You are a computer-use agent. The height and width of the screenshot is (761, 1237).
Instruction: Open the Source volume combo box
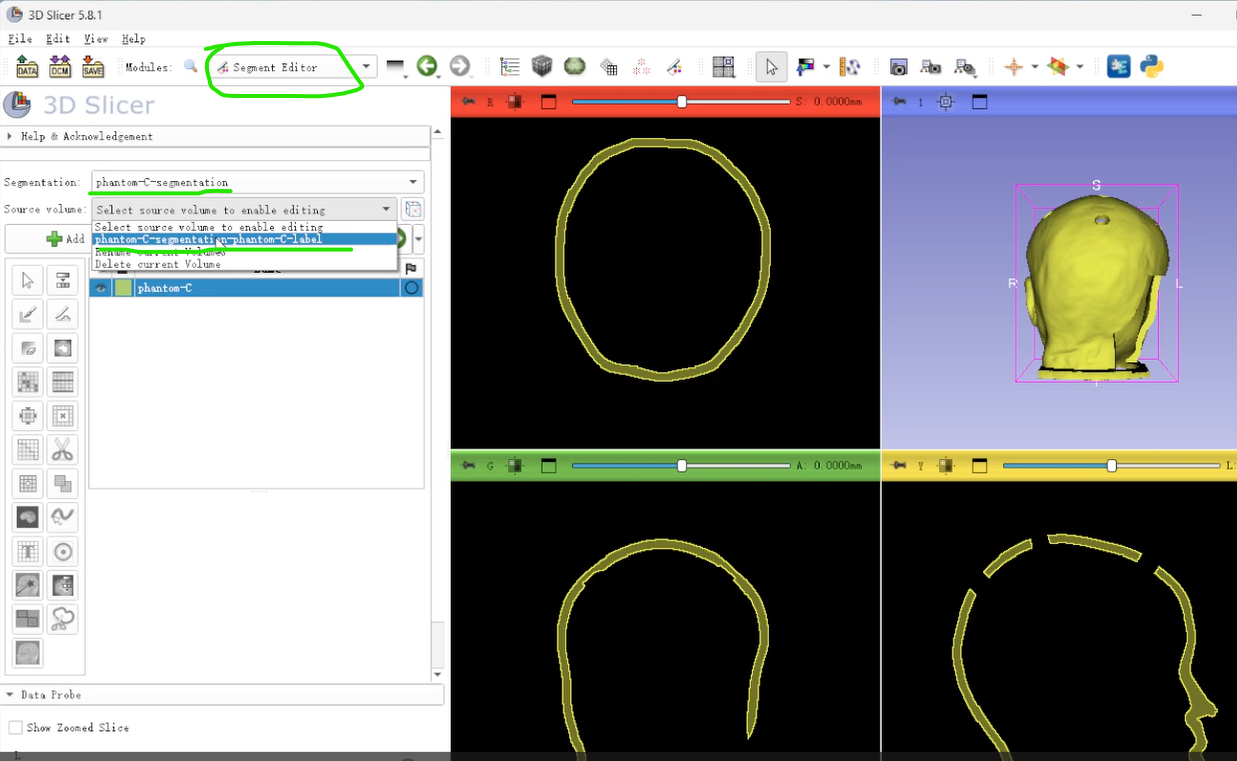pyautogui.click(x=245, y=209)
